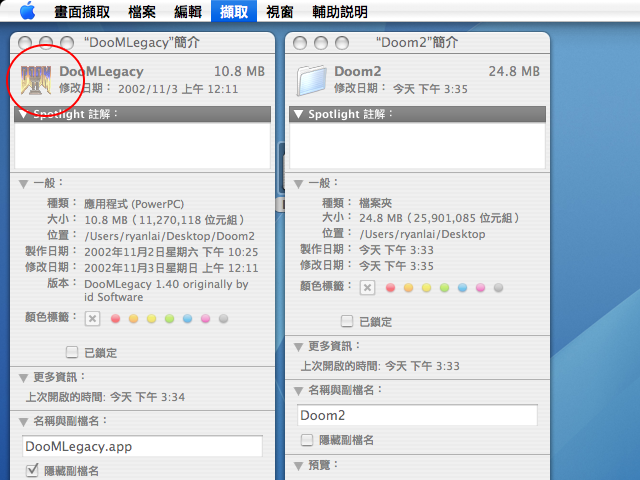Image resolution: width=640 pixels, height=480 pixels.
Task: Open the Apple menu
Action: 27,11
